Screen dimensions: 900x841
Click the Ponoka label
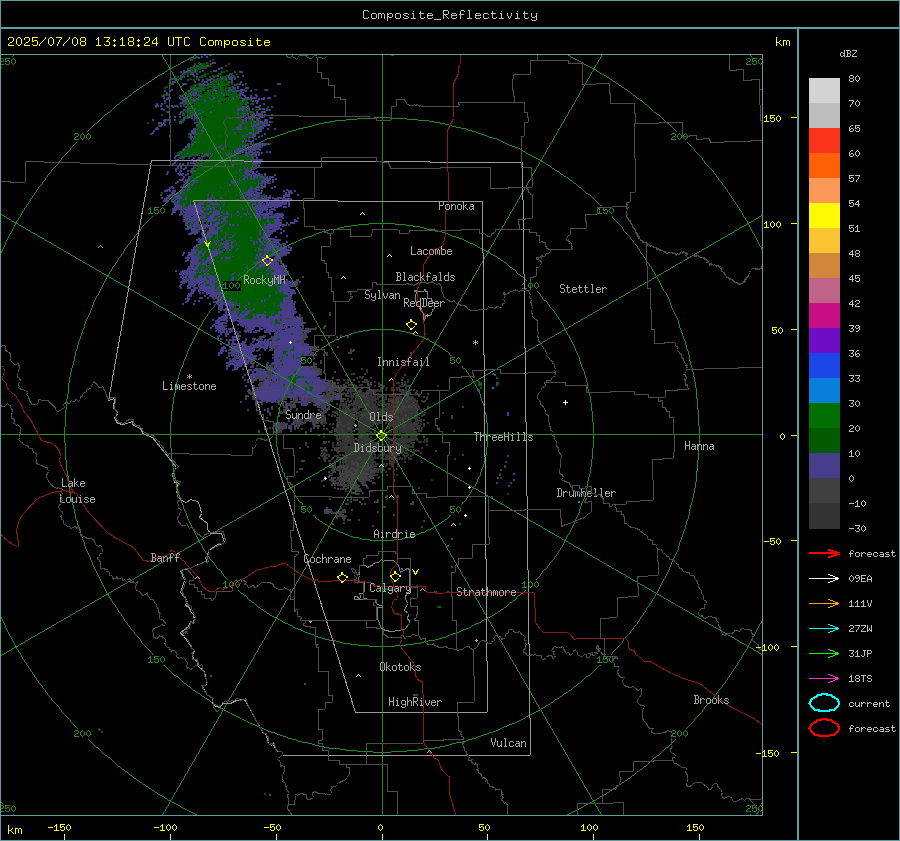456,206
